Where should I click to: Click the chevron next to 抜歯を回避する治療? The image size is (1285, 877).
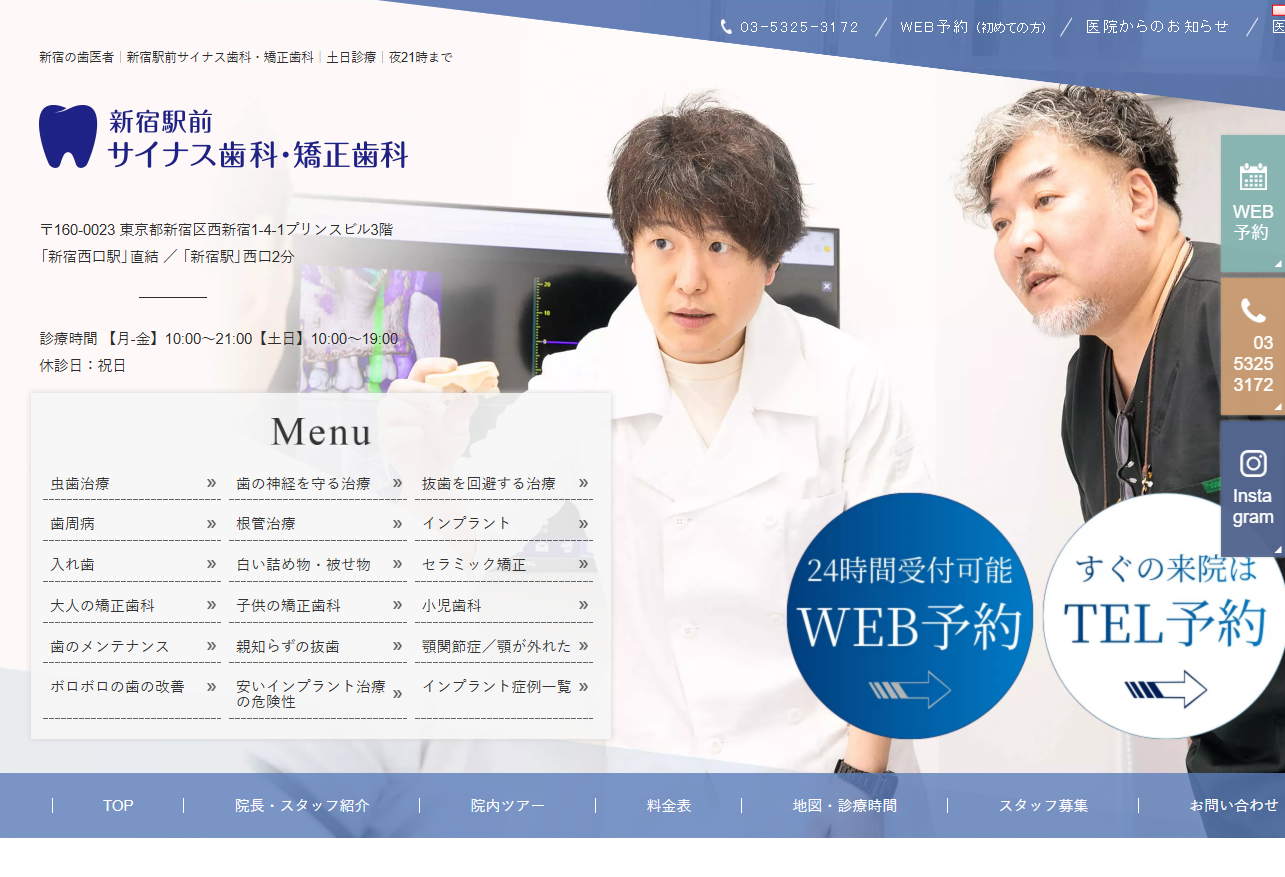tap(584, 483)
